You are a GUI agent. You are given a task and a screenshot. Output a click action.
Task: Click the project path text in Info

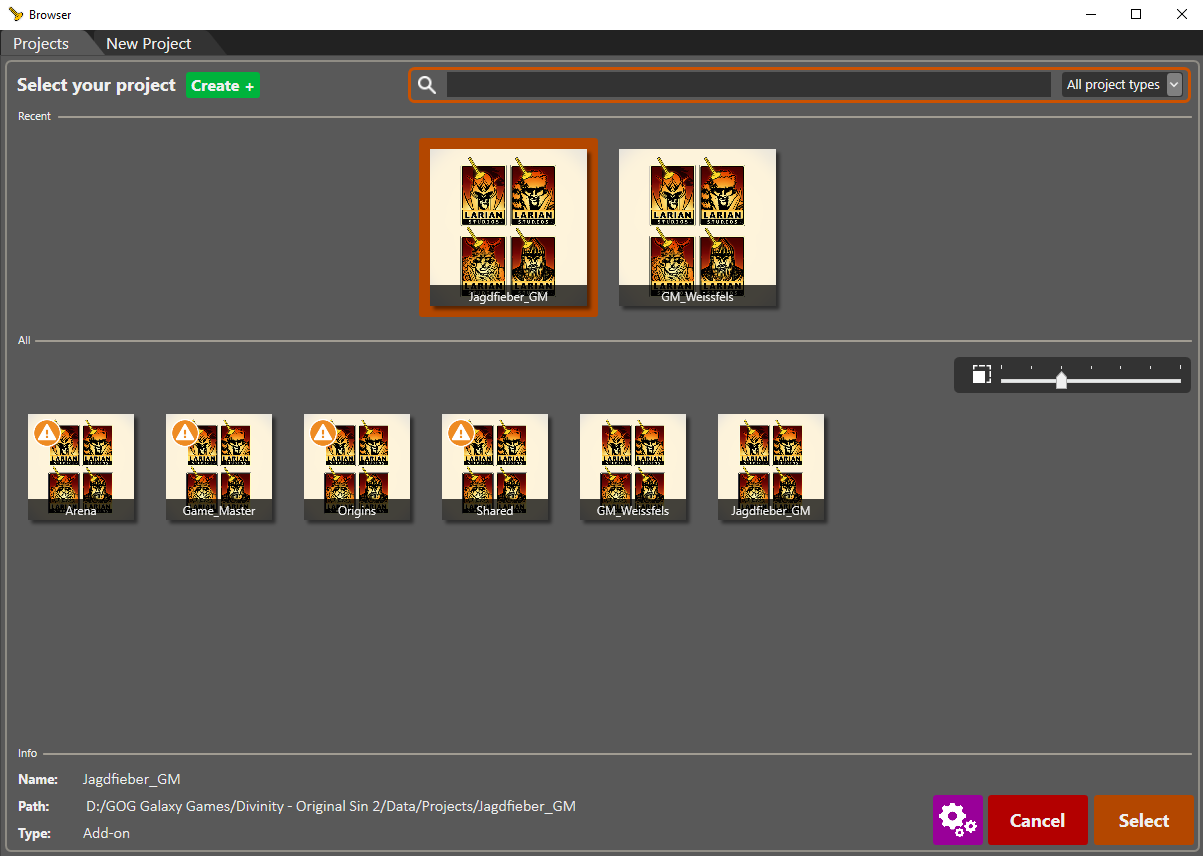331,806
